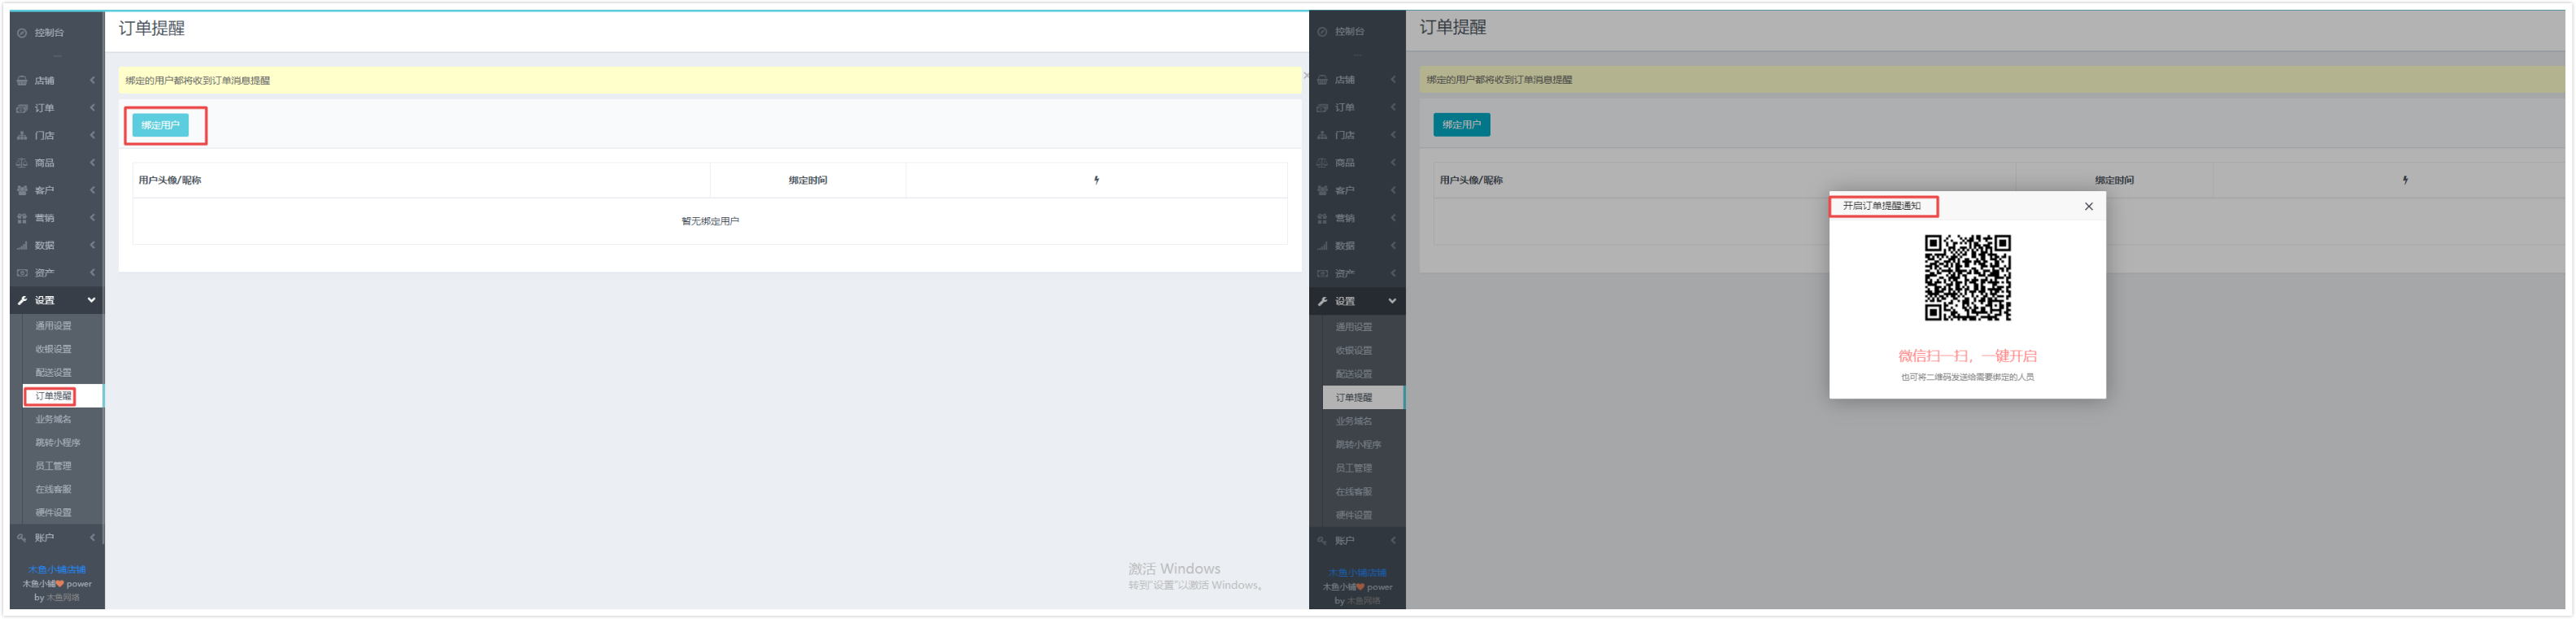Image resolution: width=2576 pixels, height=619 pixels.
Task: Click the 商品 goods icon in left sidebar
Action: [x=22, y=163]
